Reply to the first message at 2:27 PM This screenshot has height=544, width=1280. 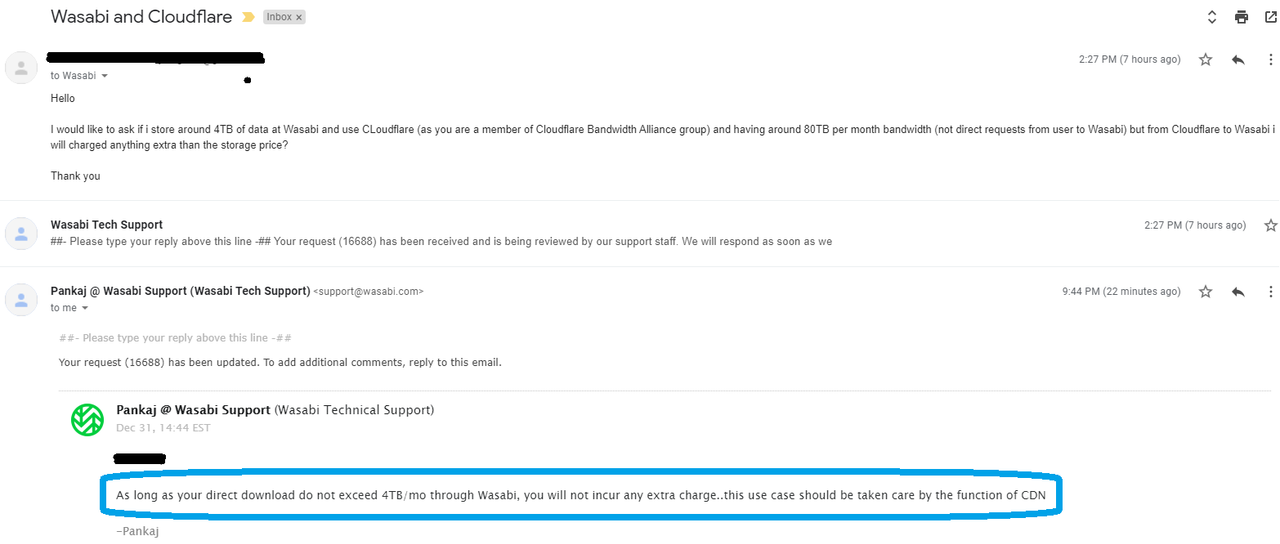[1238, 60]
